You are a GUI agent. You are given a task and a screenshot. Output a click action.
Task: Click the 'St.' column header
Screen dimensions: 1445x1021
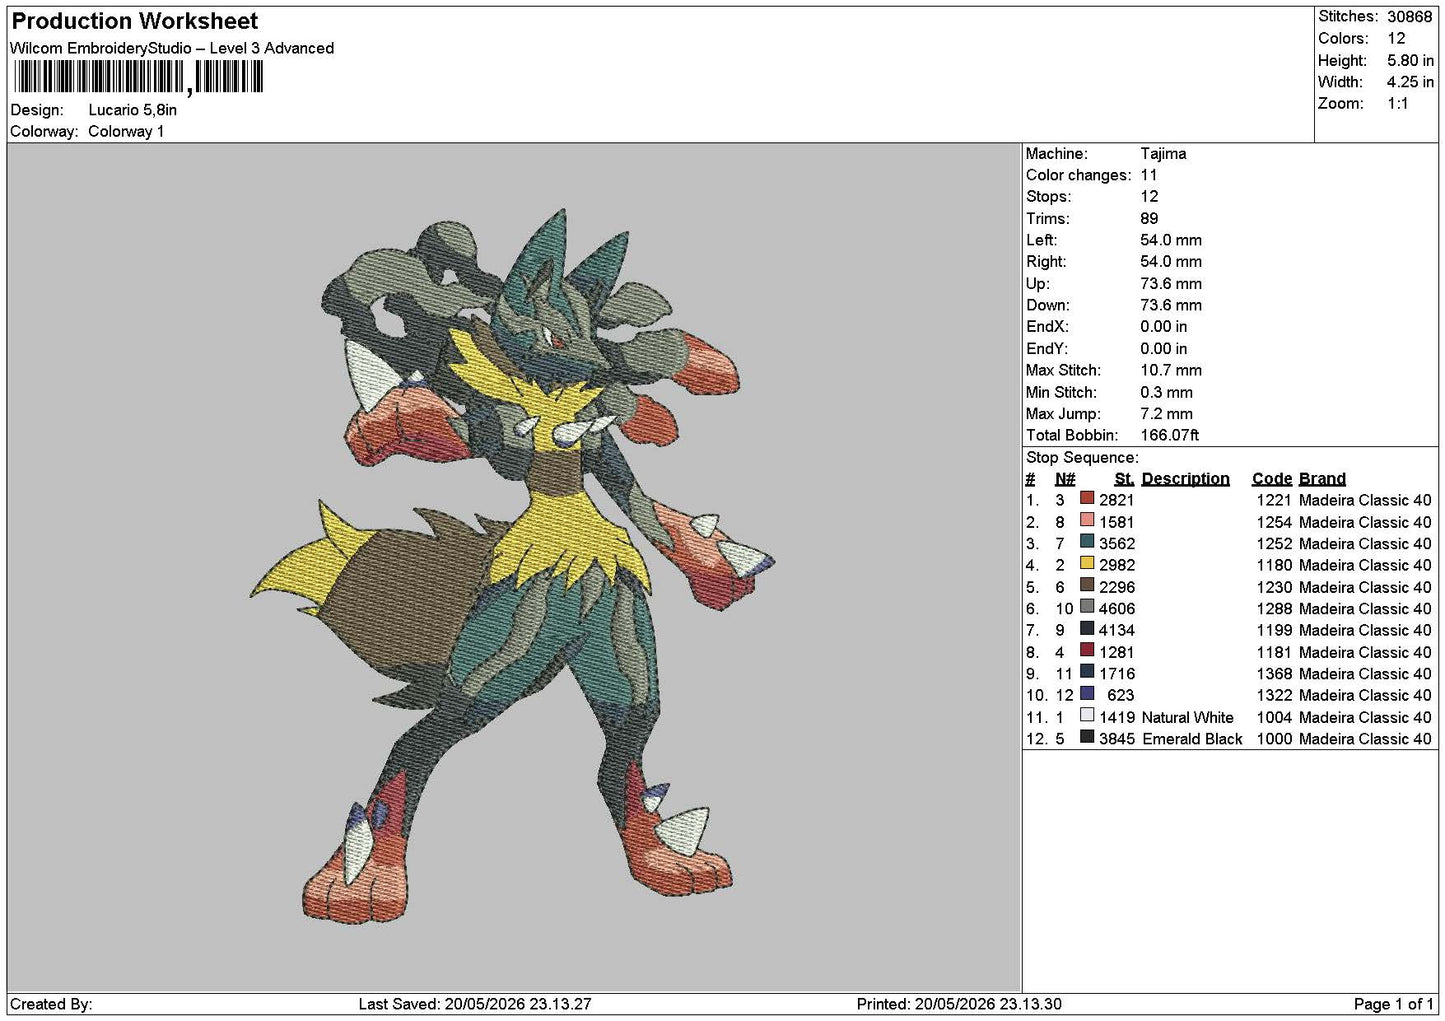click(x=1124, y=478)
